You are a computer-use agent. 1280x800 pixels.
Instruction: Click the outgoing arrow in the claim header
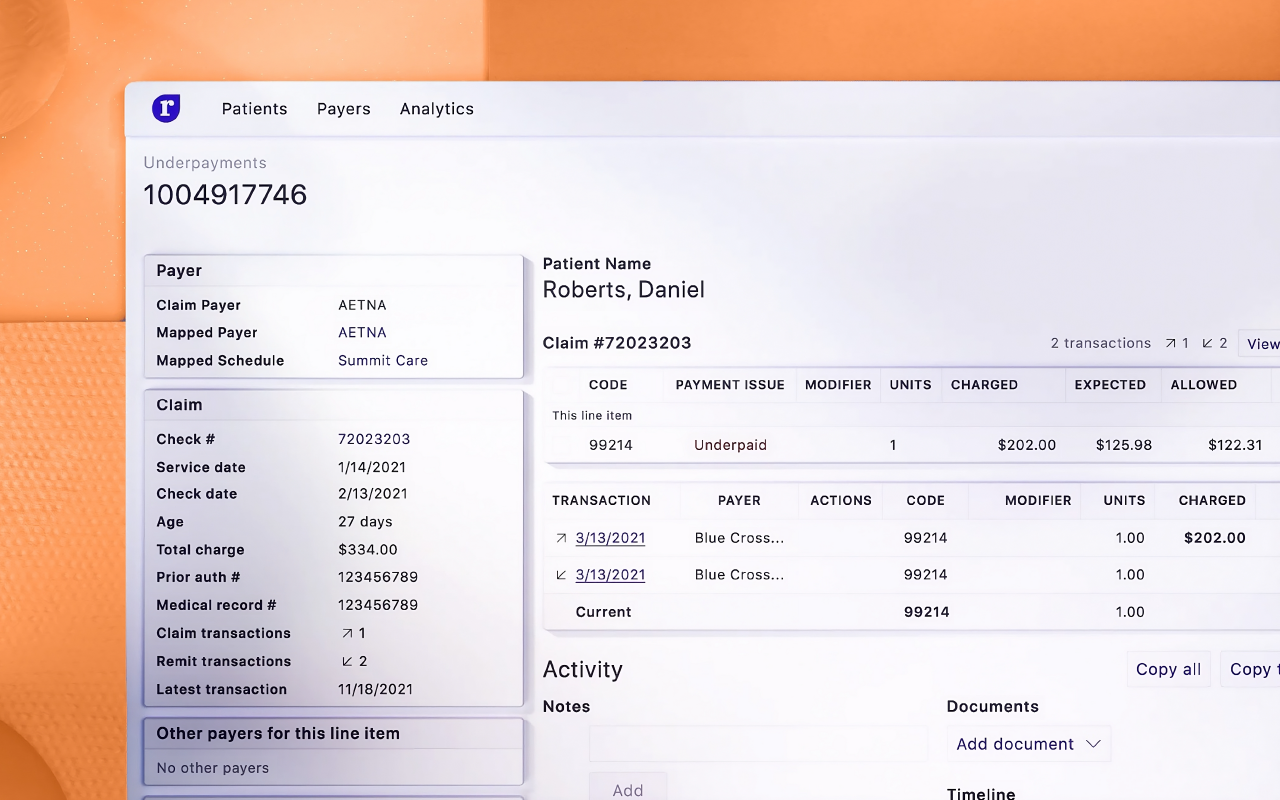click(1171, 343)
